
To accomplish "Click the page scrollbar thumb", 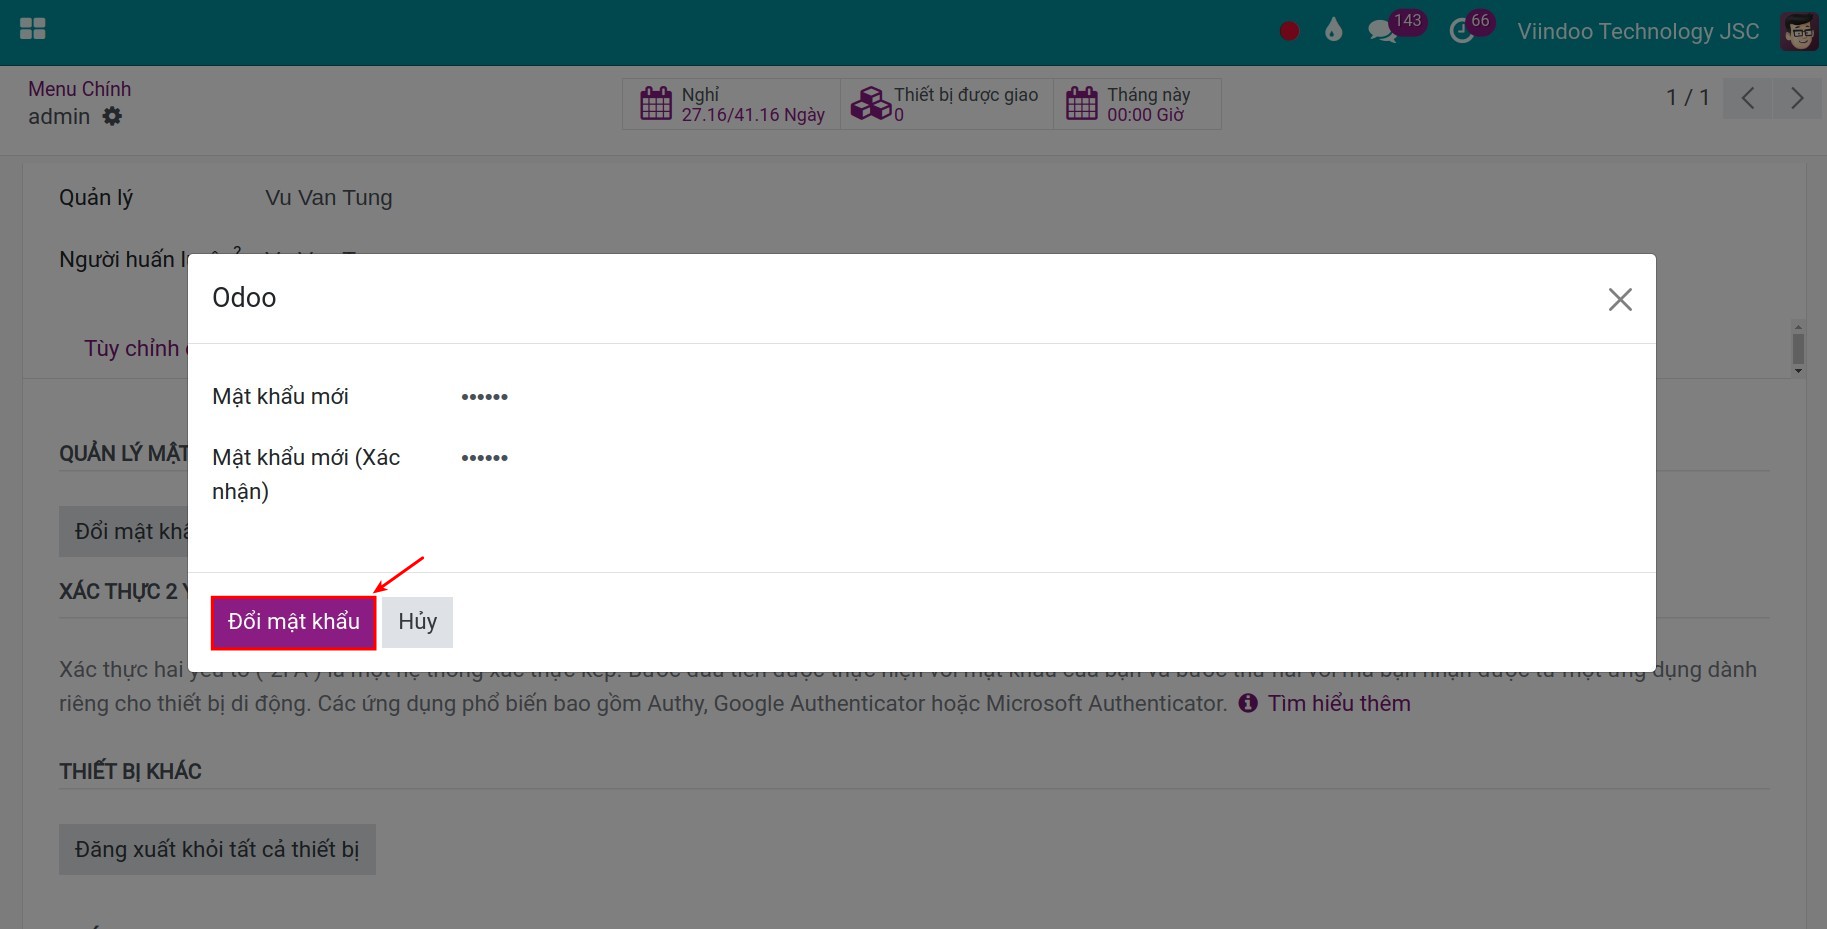I will (x=1798, y=349).
